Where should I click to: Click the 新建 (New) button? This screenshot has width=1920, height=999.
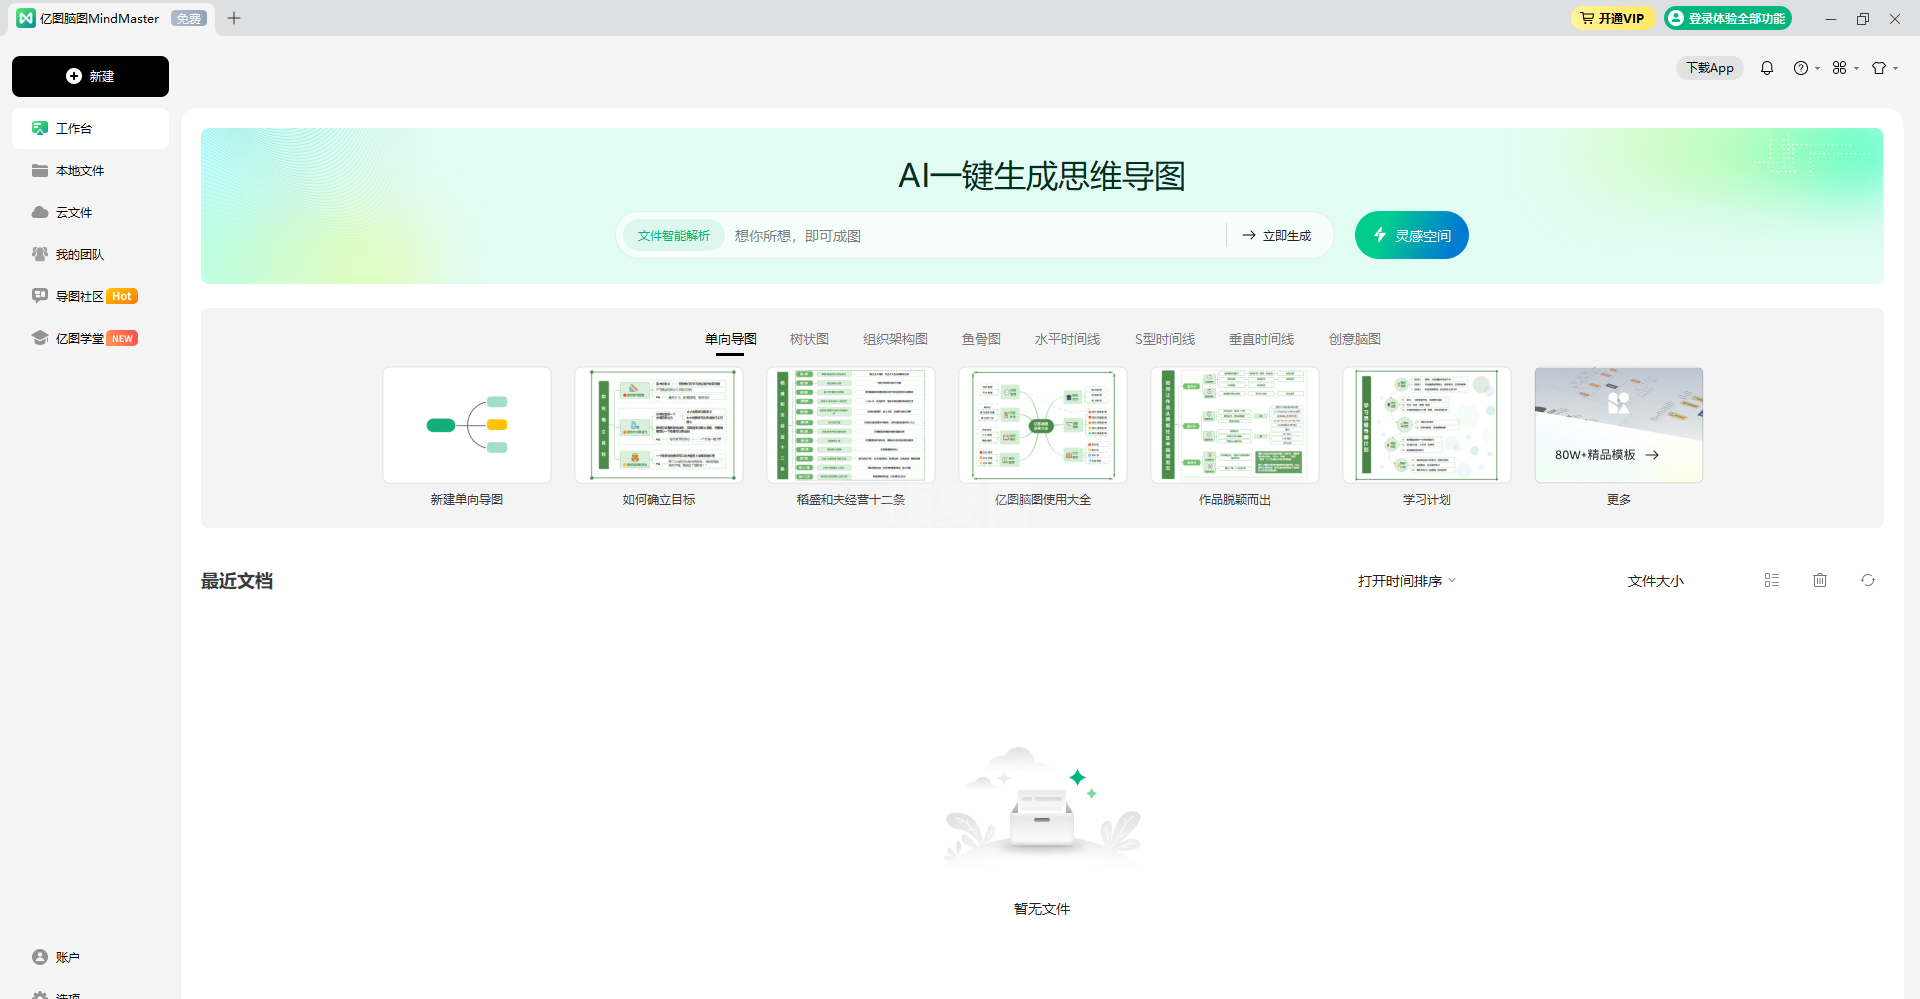(x=90, y=76)
